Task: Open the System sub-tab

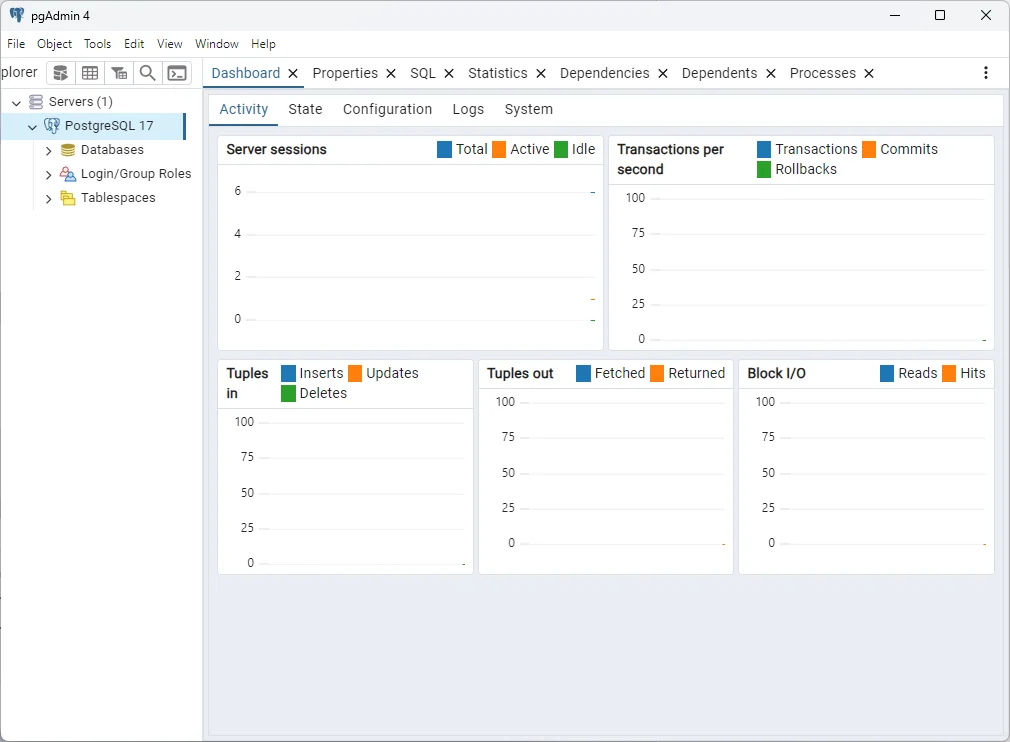Action: 529,109
